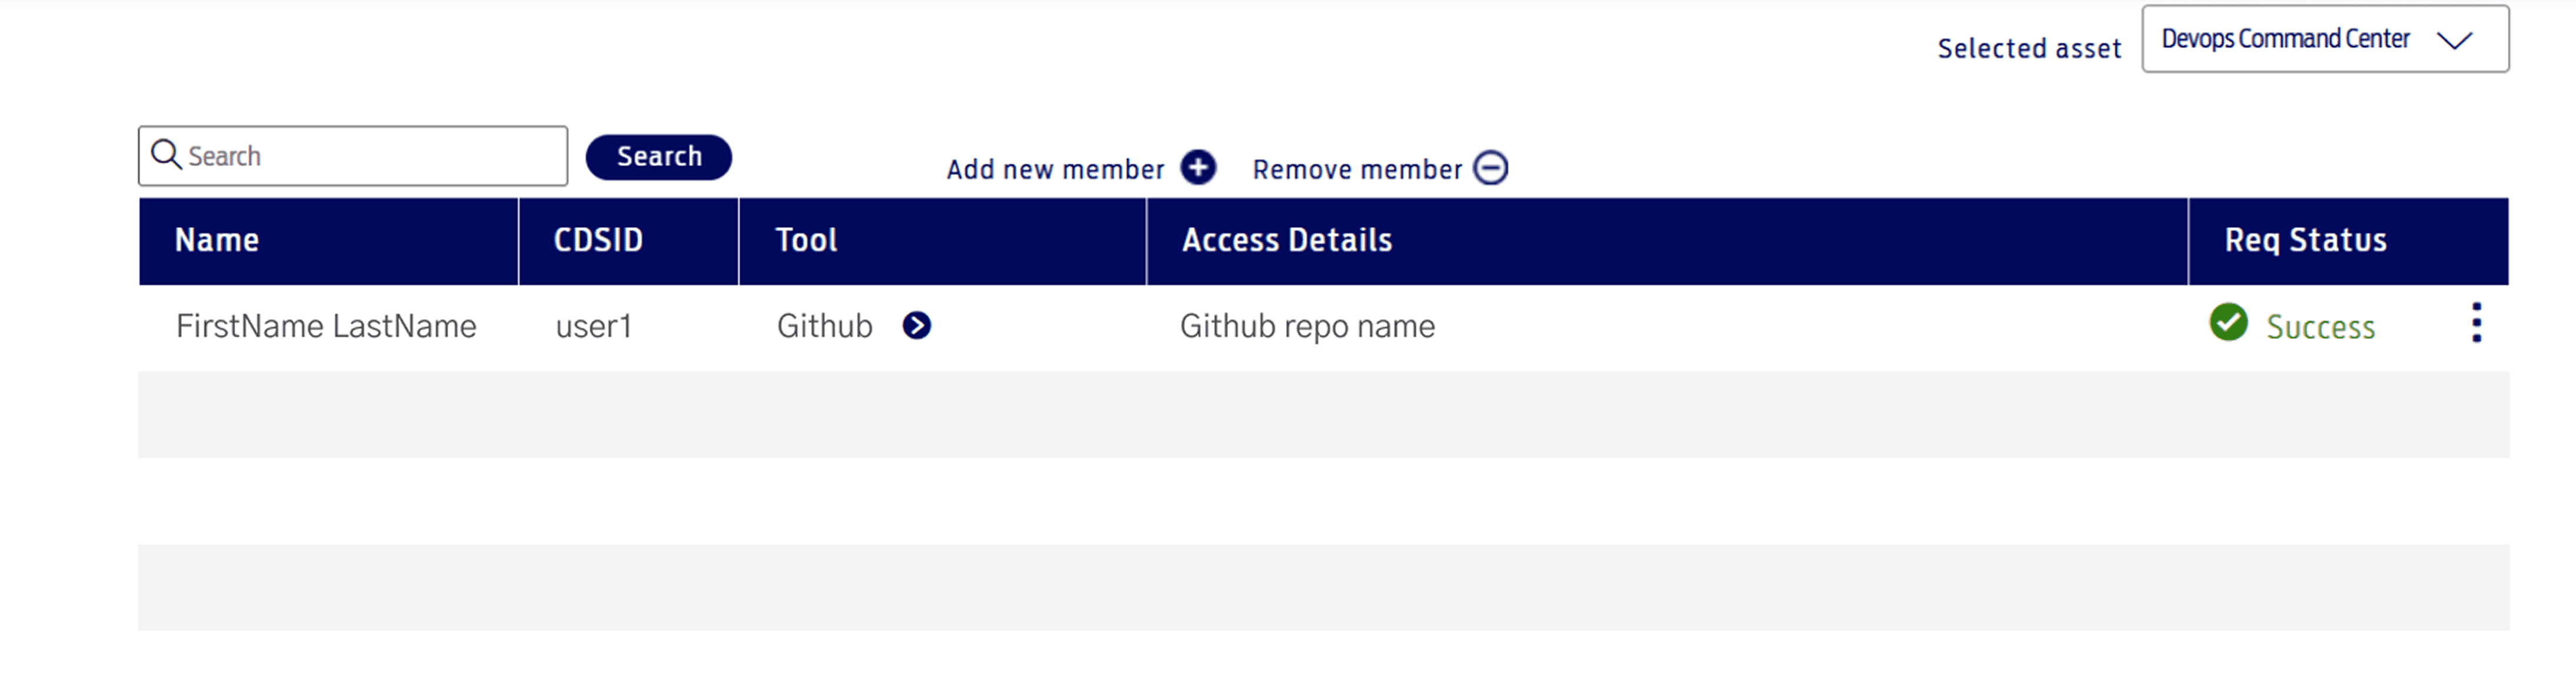This screenshot has width=2576, height=697.
Task: Open the three-dot row options menu
Action: [x=2476, y=323]
